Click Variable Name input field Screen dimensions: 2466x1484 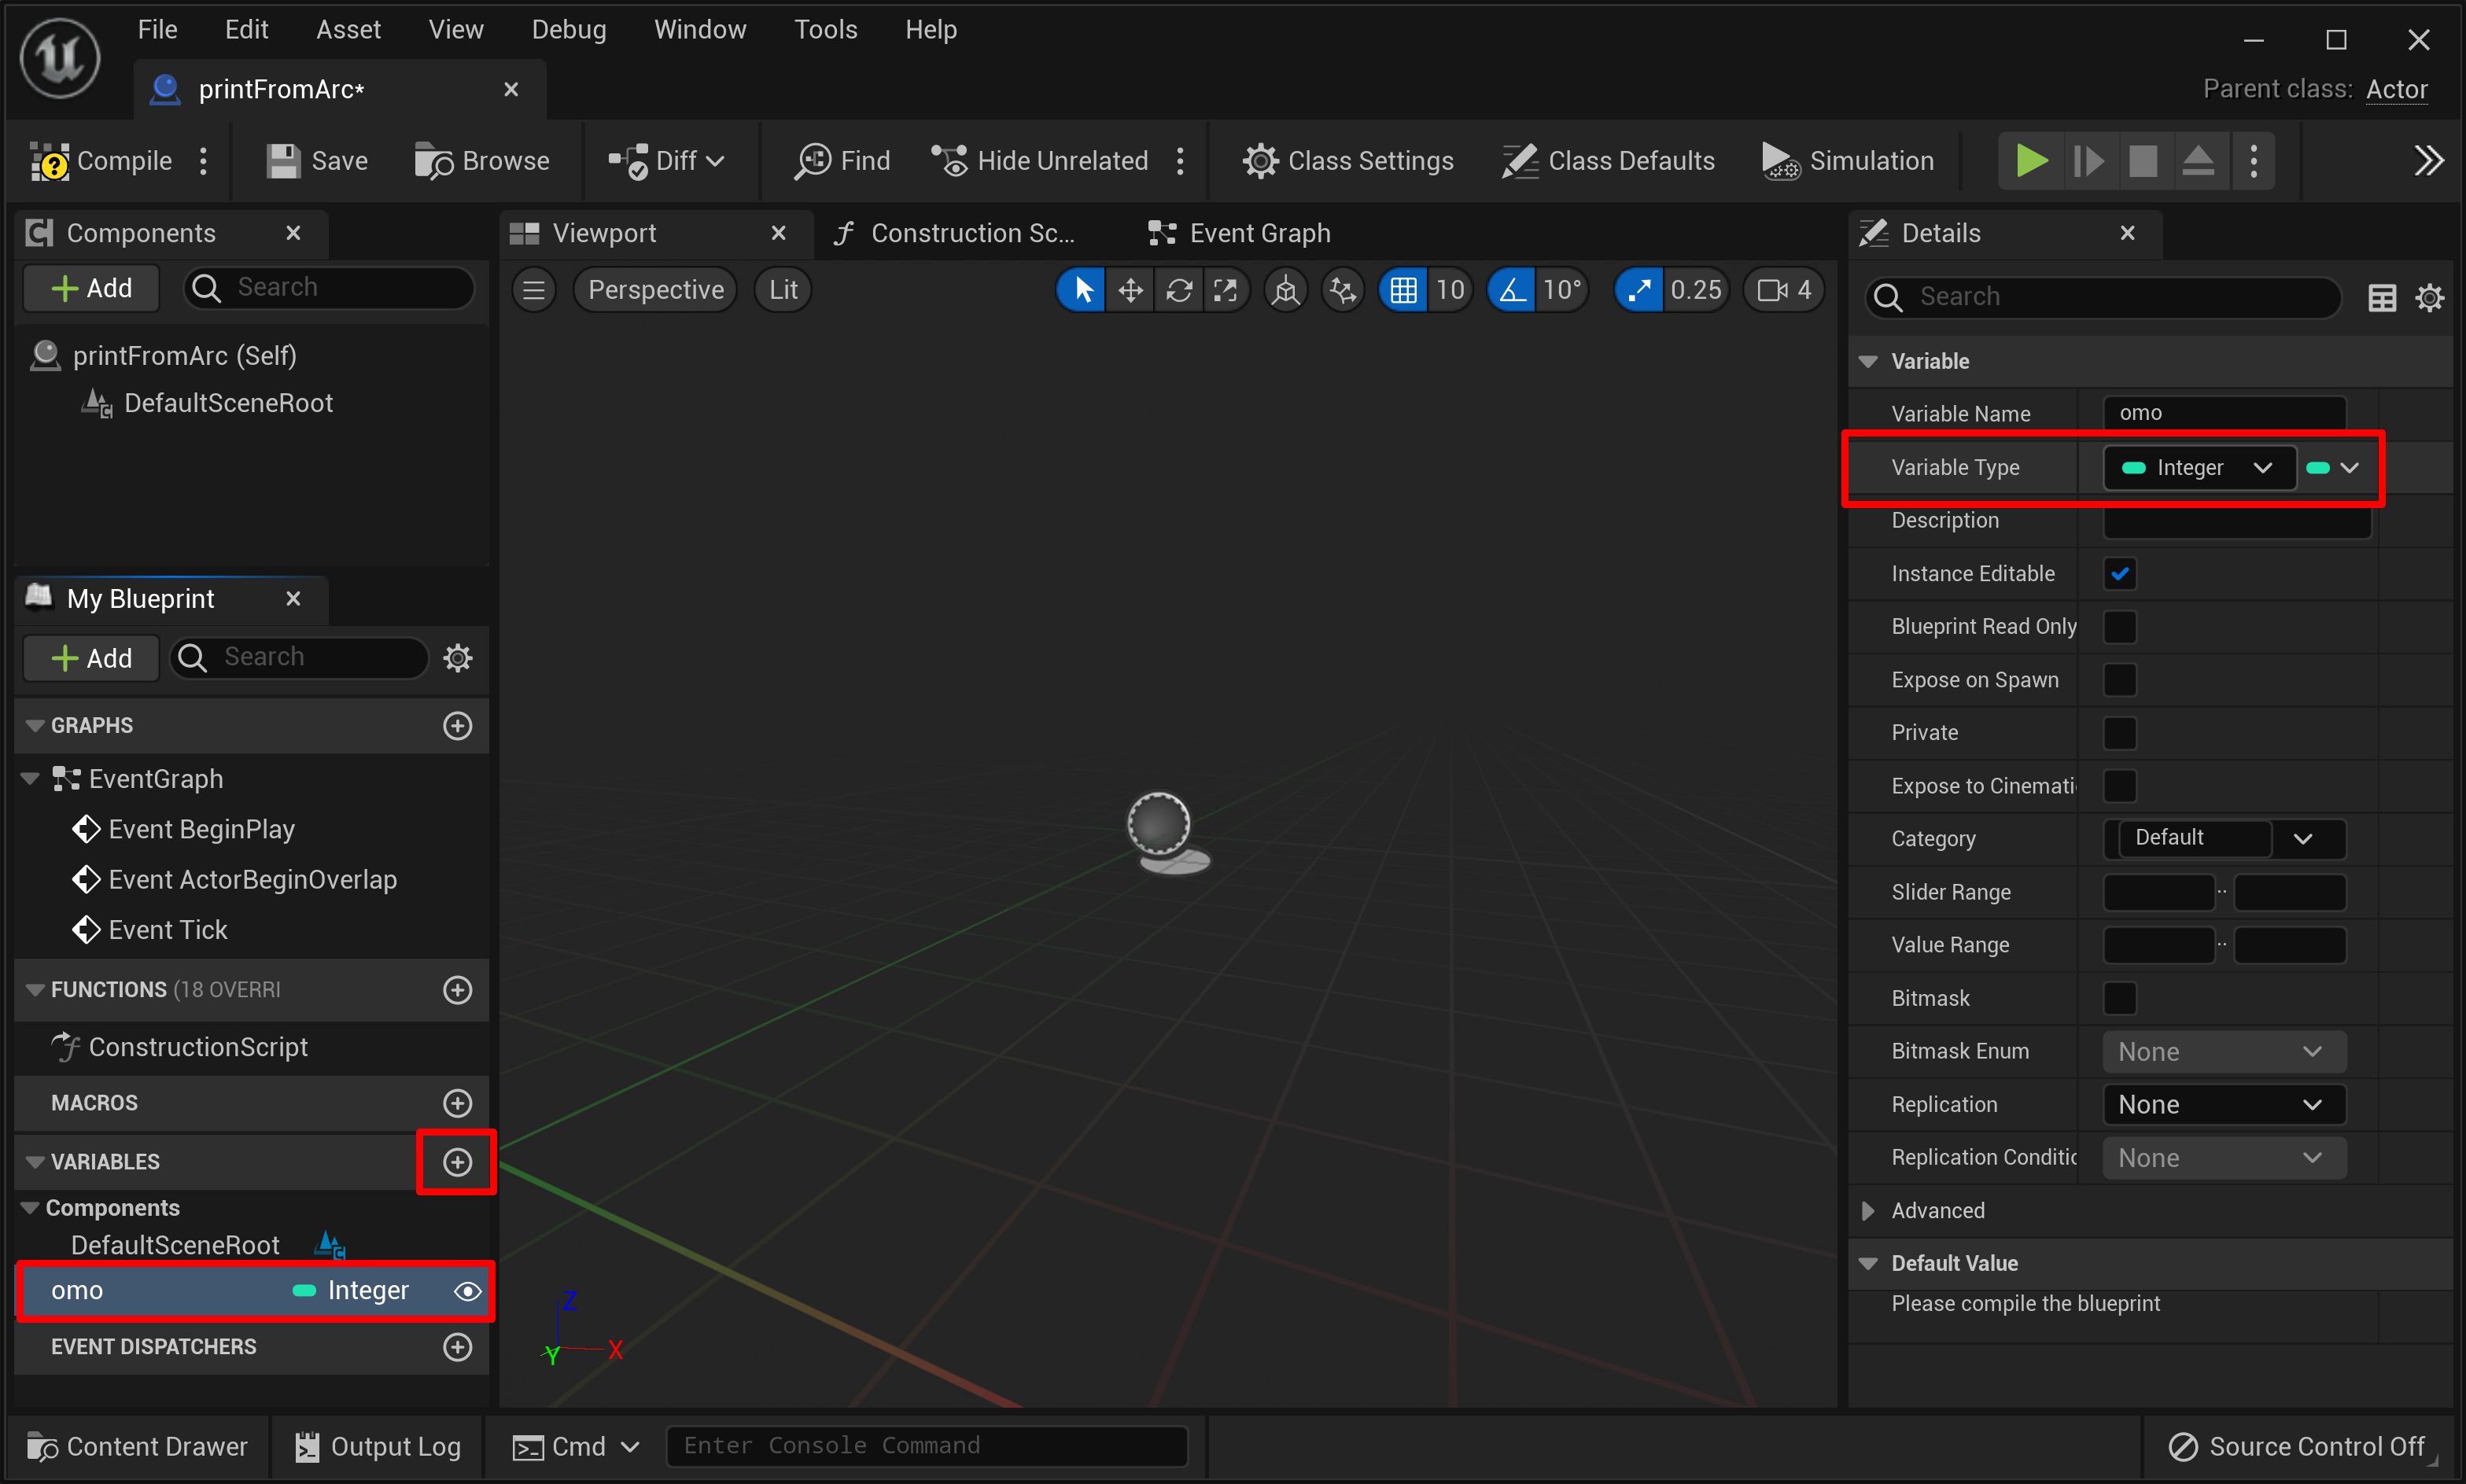[x=2223, y=412]
